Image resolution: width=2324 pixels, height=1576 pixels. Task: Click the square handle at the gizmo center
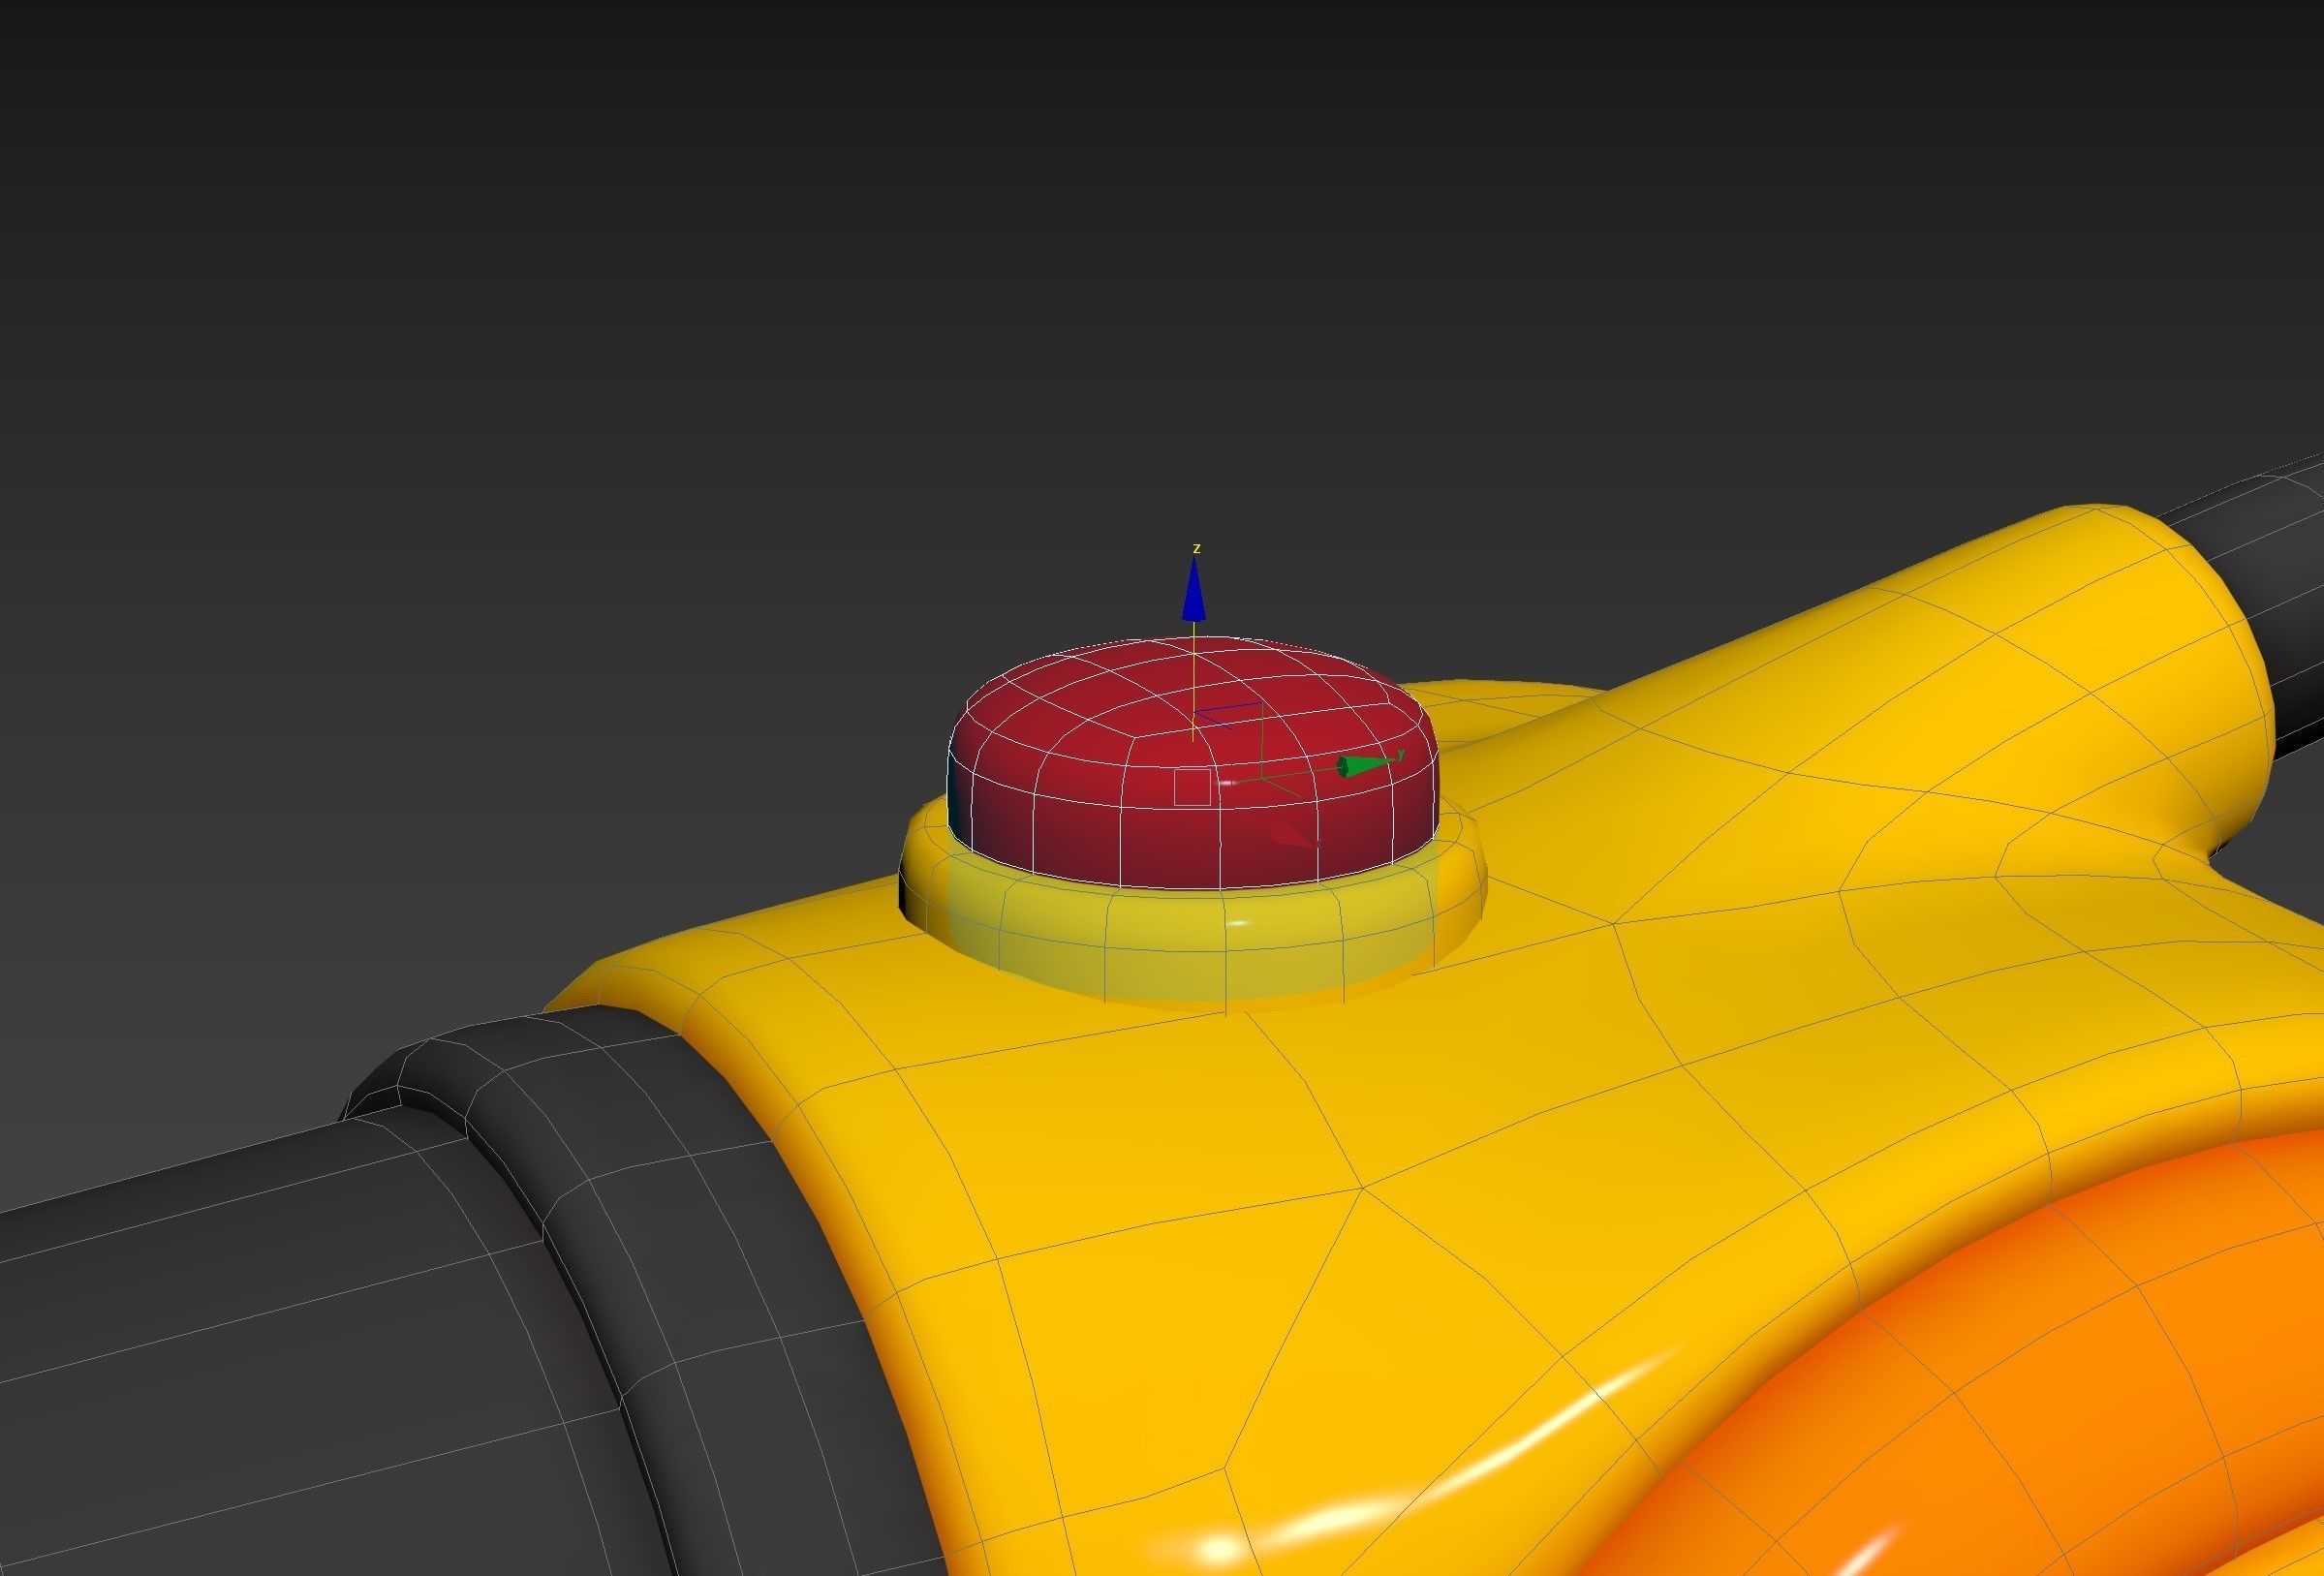click(x=1191, y=787)
